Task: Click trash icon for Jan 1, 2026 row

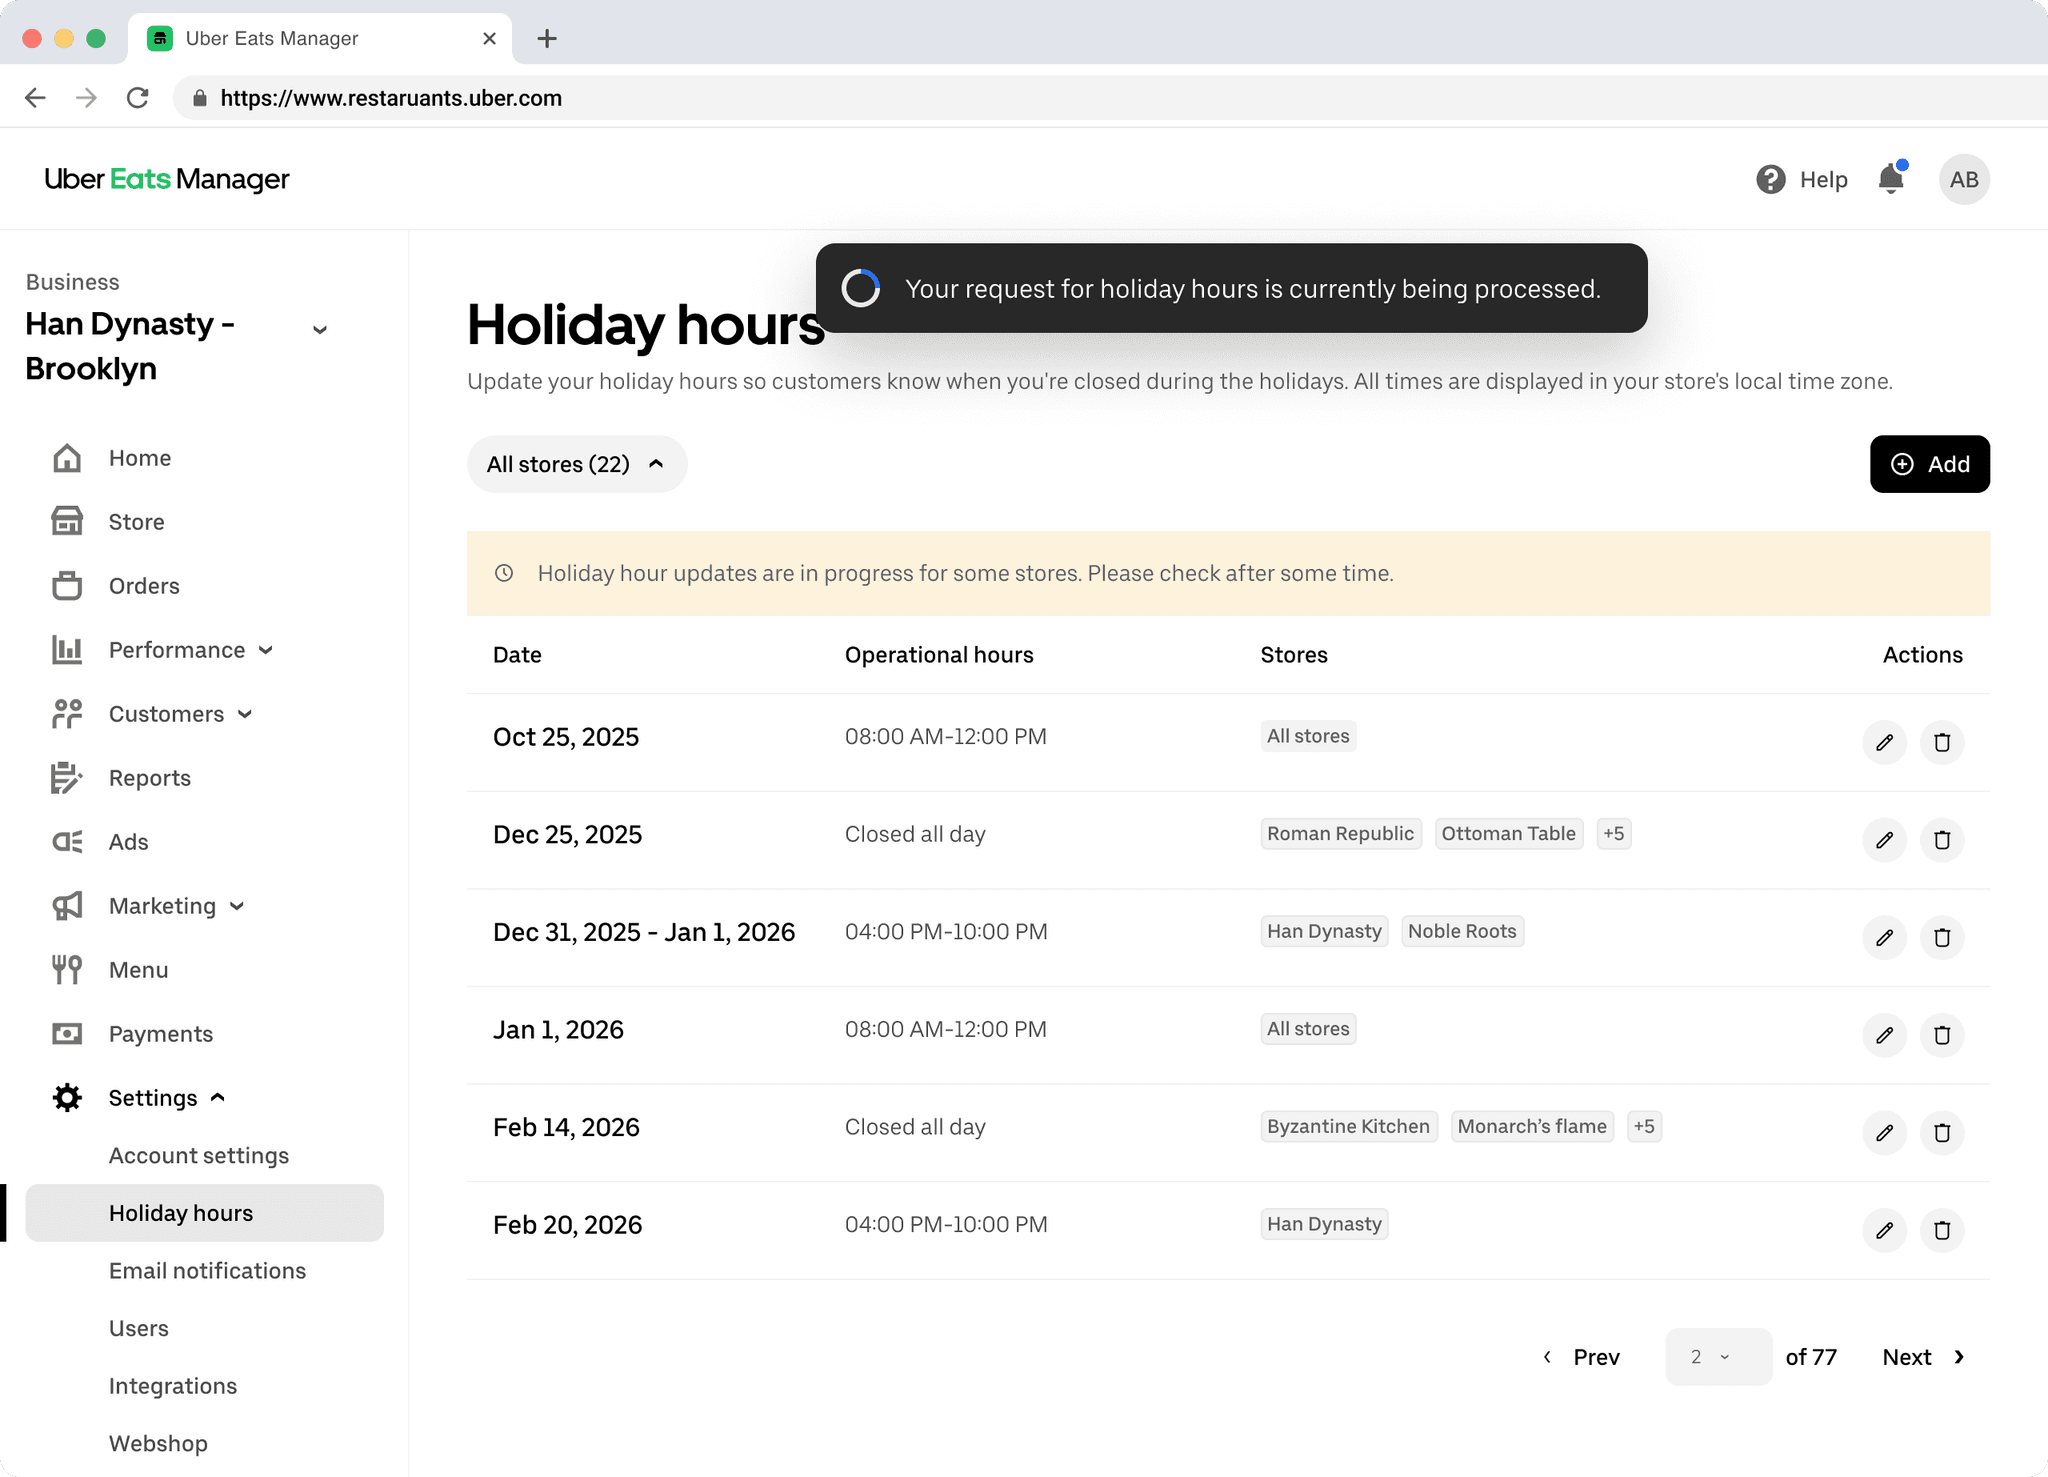Action: tap(1941, 1035)
